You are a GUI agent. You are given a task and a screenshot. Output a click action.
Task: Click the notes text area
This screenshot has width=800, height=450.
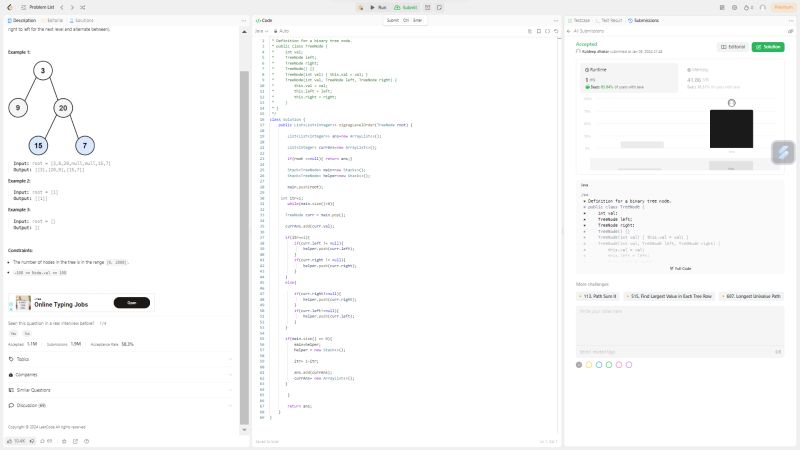click(x=680, y=327)
